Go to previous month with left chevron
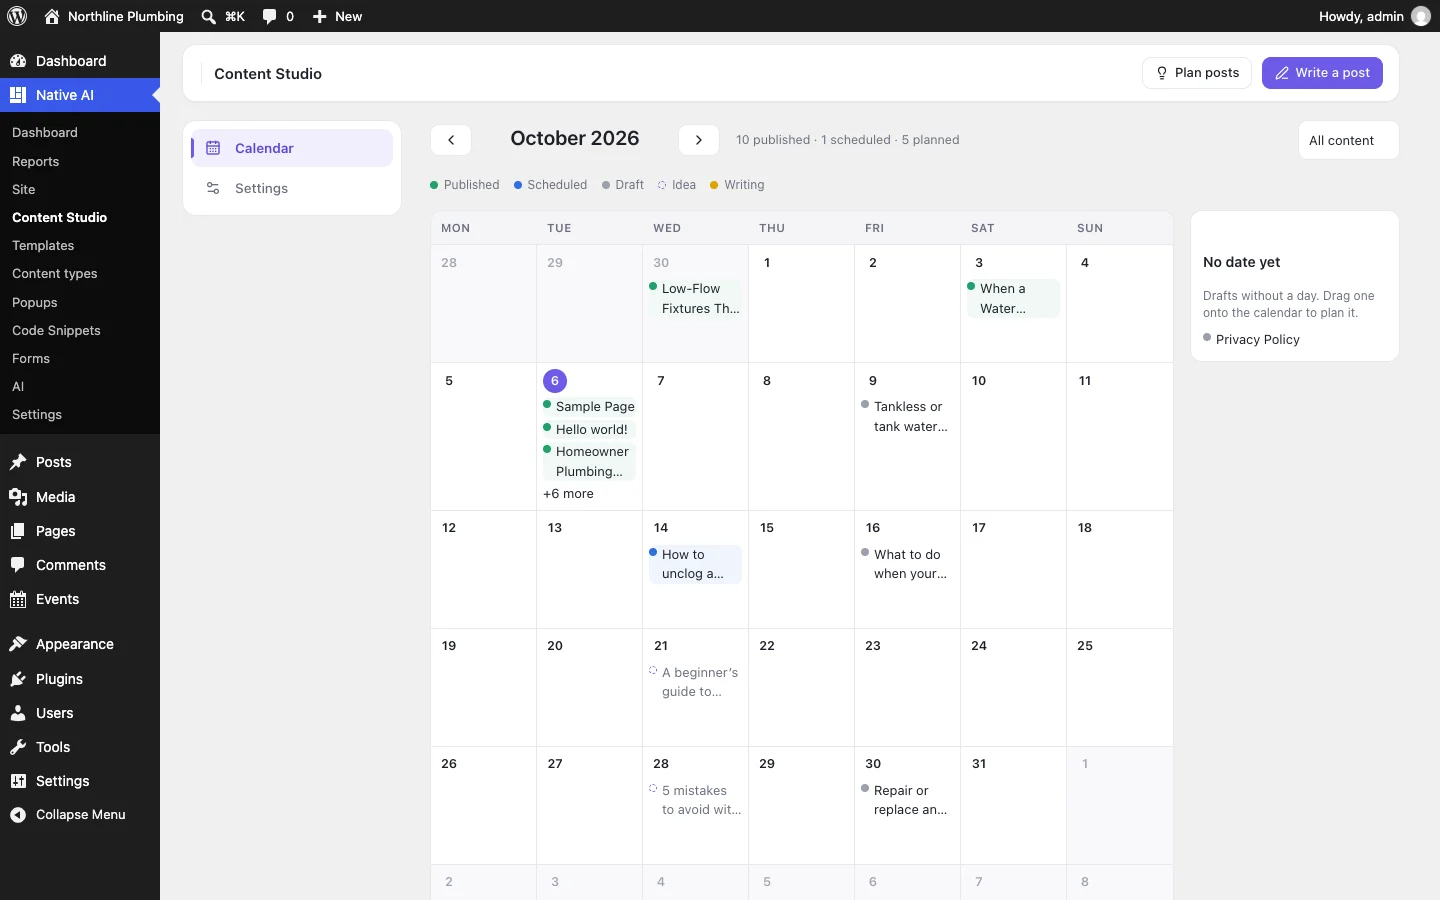 click(451, 140)
